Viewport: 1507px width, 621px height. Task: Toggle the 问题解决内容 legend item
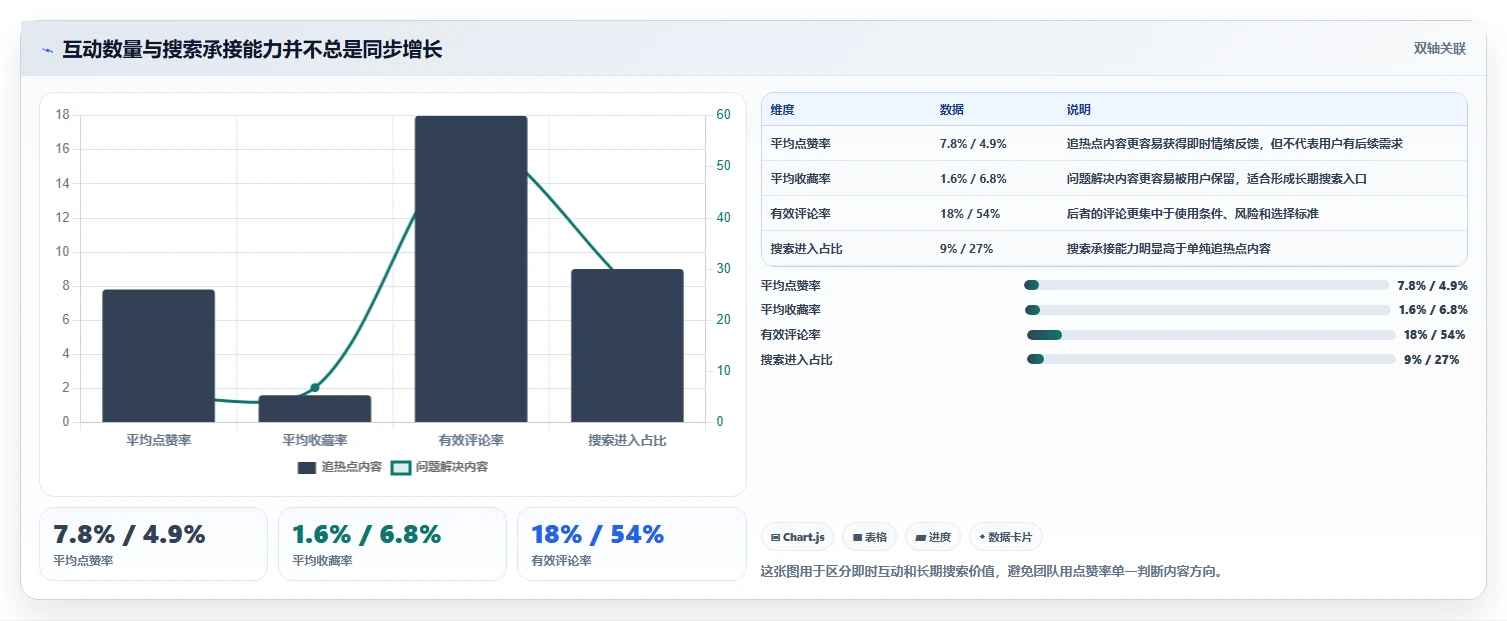click(x=439, y=467)
